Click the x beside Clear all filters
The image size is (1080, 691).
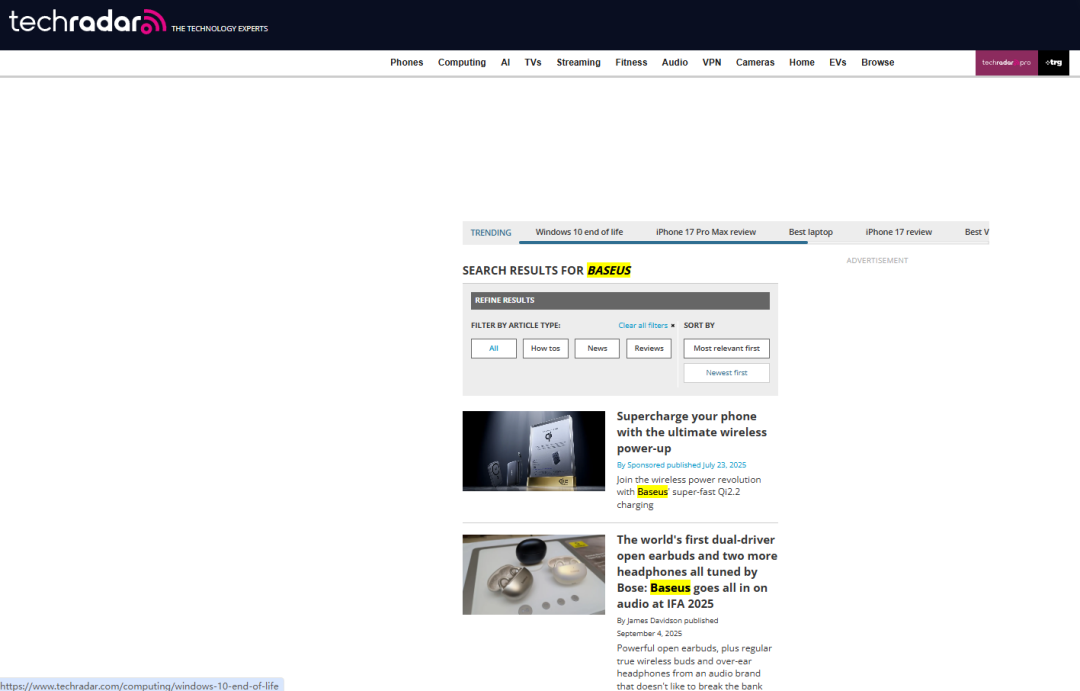click(673, 326)
